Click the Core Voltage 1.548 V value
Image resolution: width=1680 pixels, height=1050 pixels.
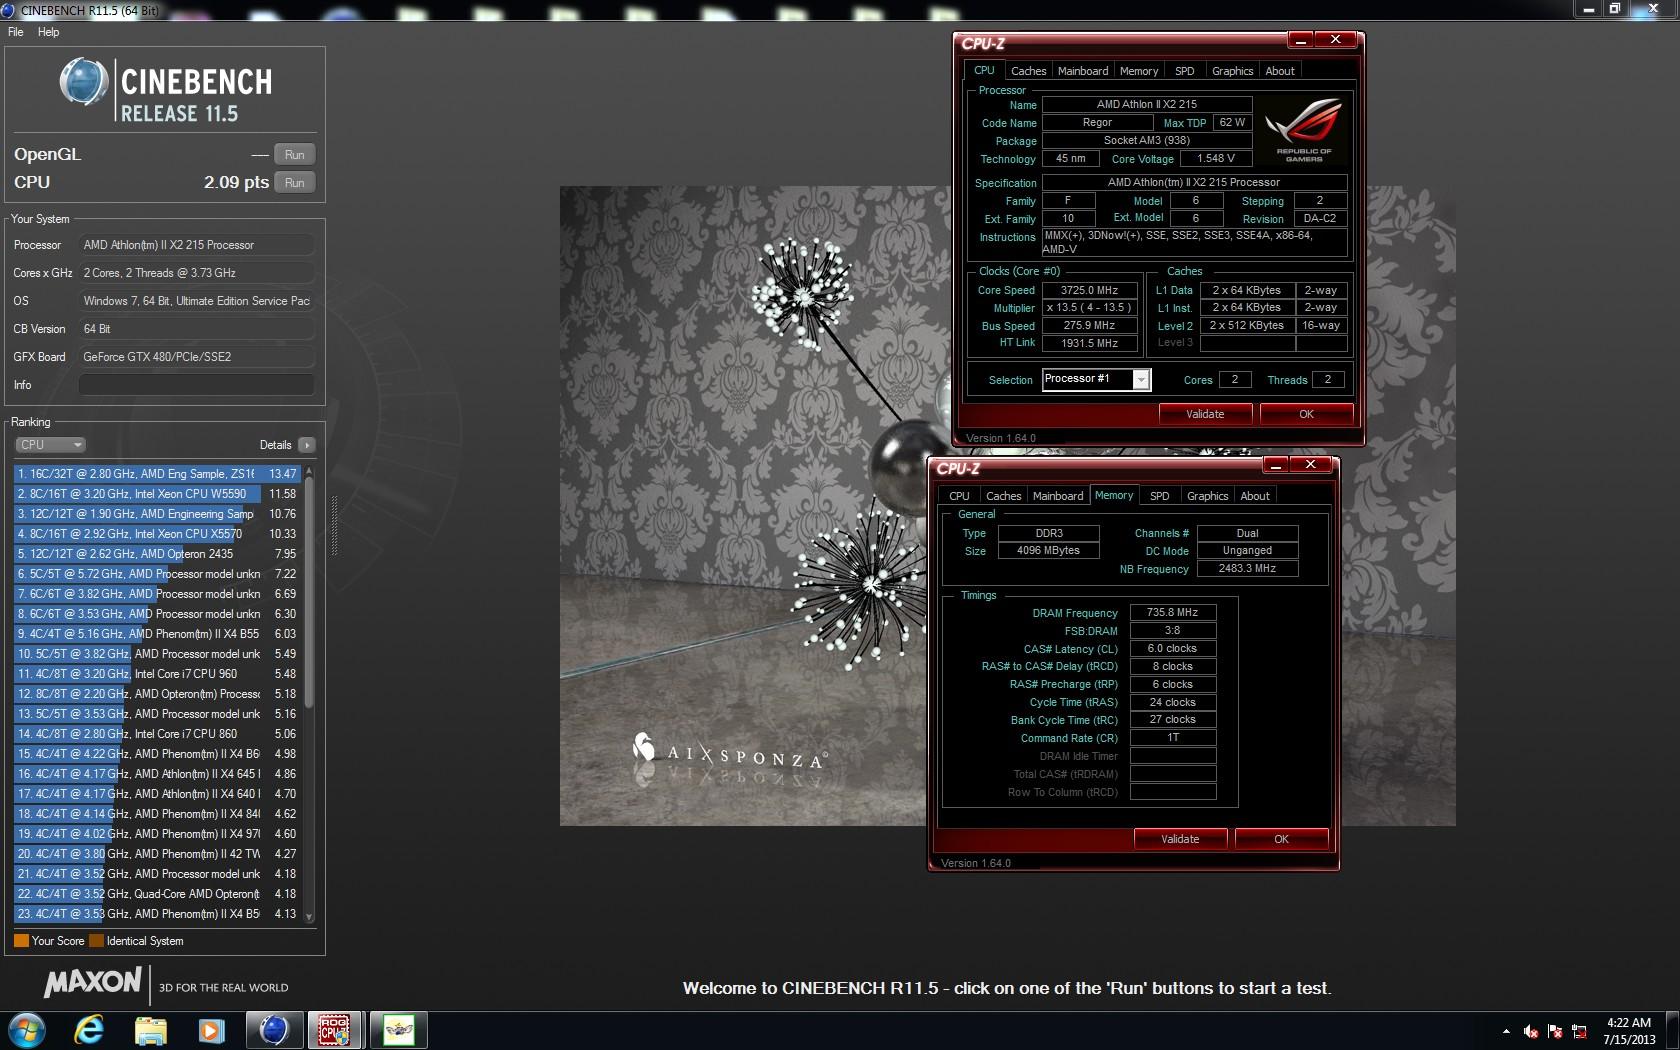1215,158
